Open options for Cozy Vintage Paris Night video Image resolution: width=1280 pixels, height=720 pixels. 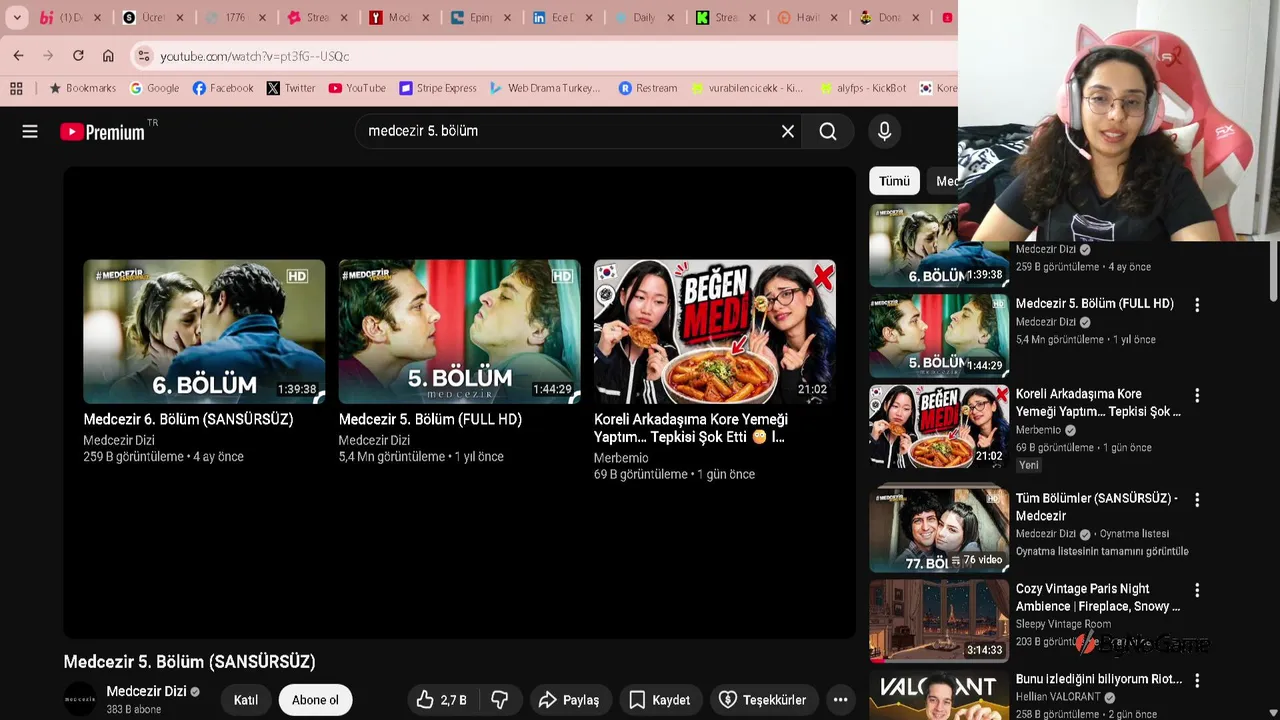tap(1197, 591)
